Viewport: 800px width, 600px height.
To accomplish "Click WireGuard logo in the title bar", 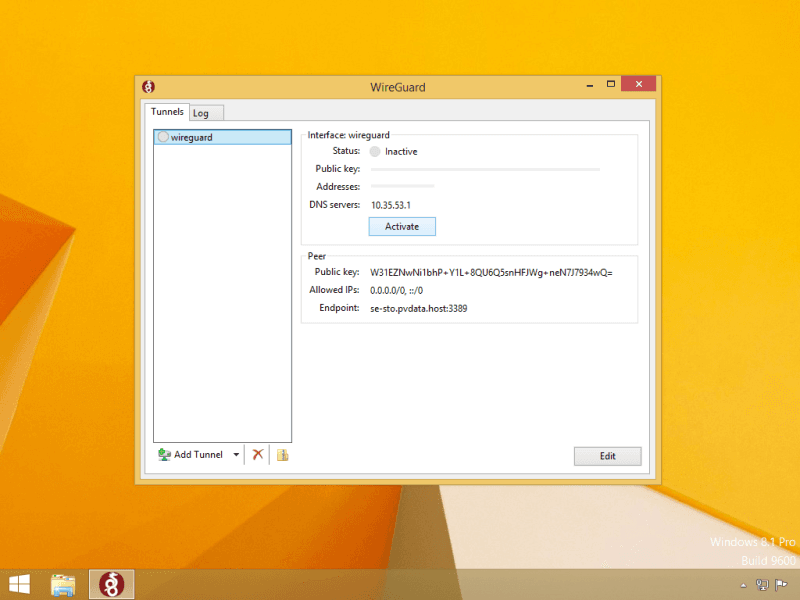I will pos(149,87).
